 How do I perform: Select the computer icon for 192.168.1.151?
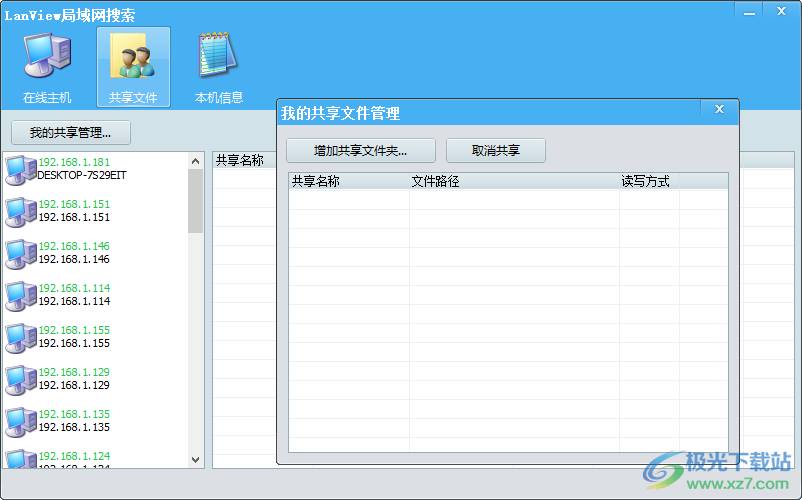[x=20, y=212]
